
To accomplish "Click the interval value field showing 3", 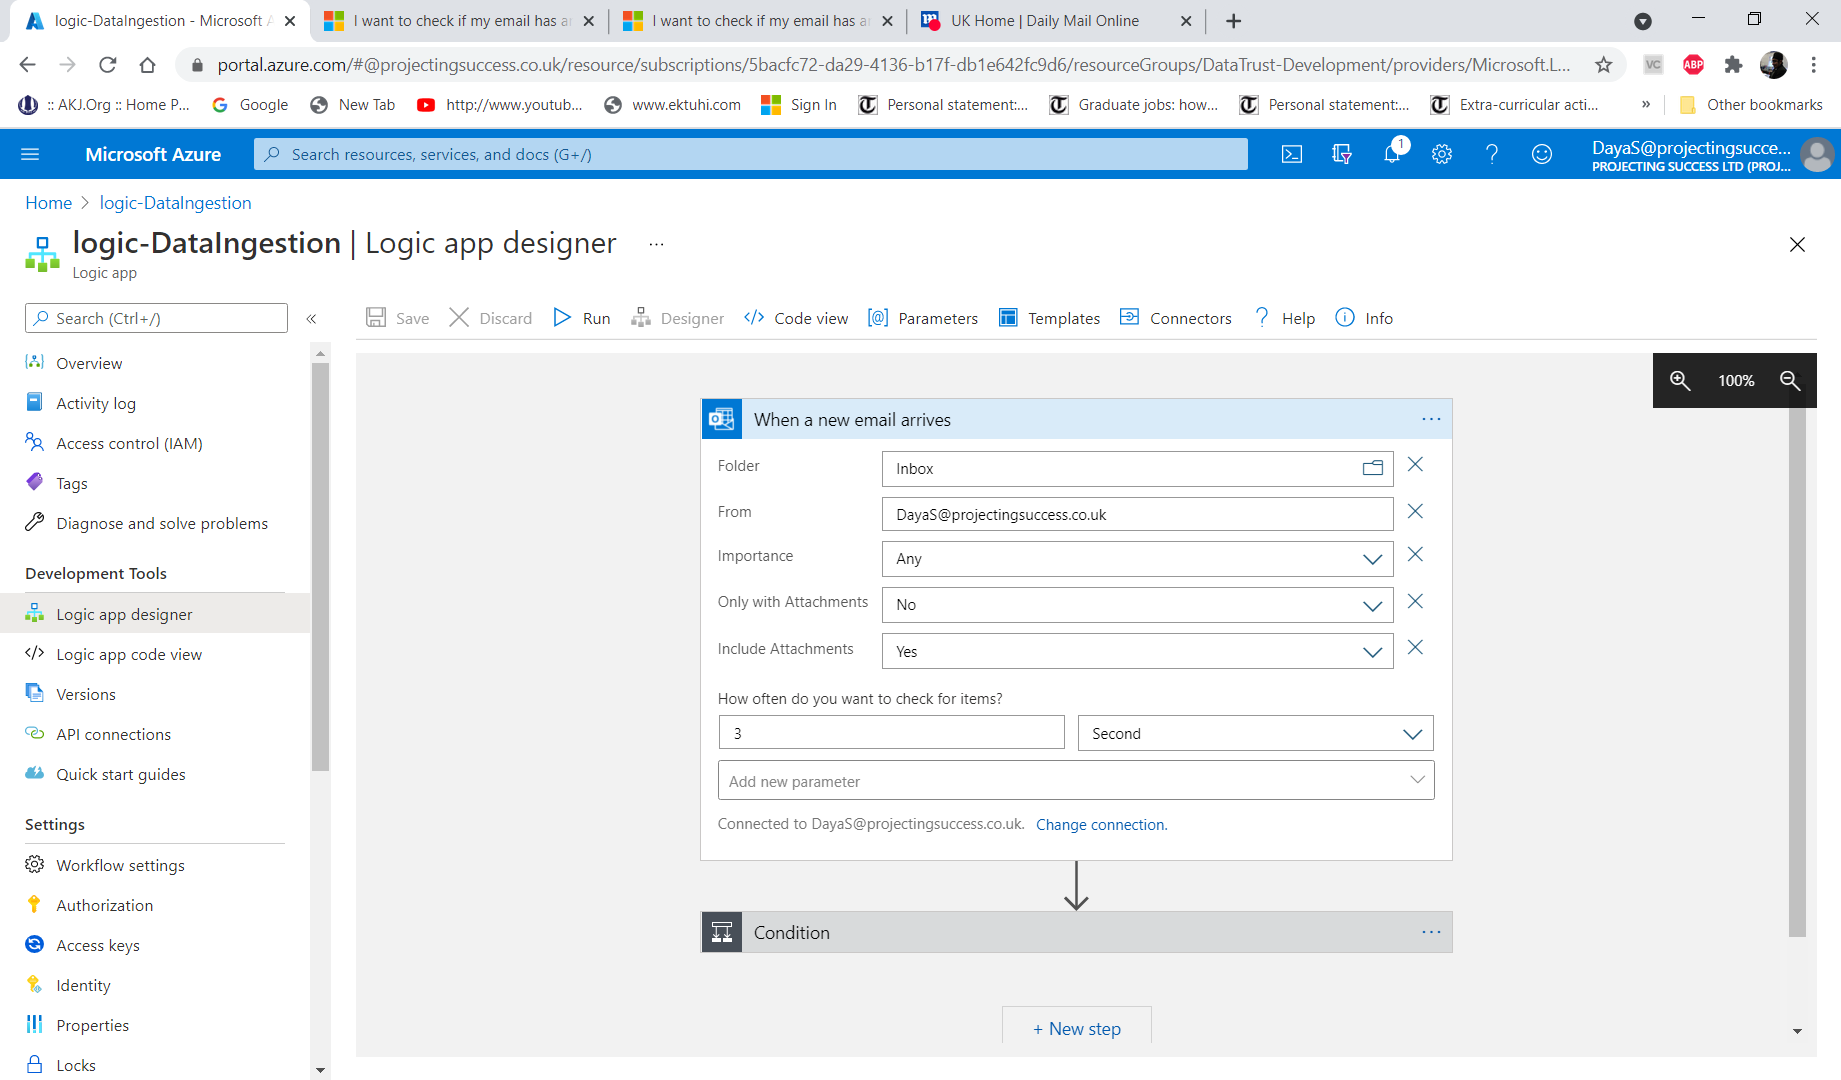I will (891, 733).
